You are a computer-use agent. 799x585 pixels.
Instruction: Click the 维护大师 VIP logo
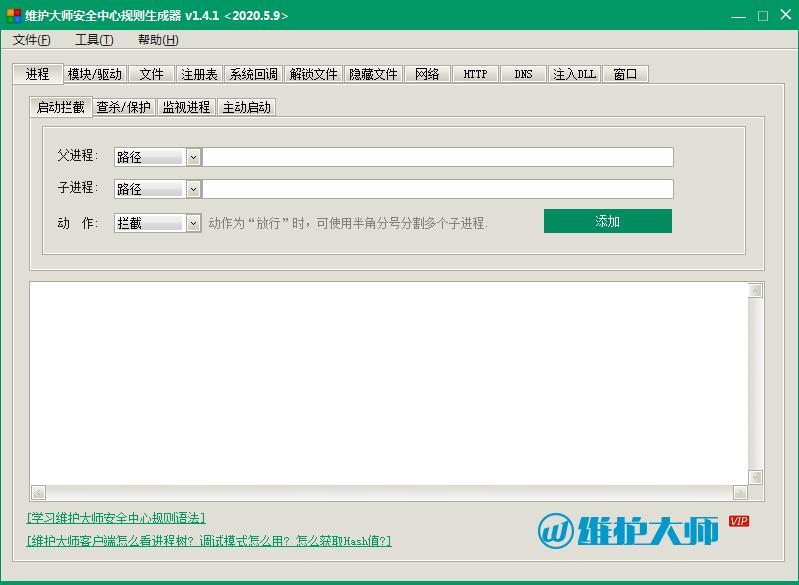[x=643, y=530]
